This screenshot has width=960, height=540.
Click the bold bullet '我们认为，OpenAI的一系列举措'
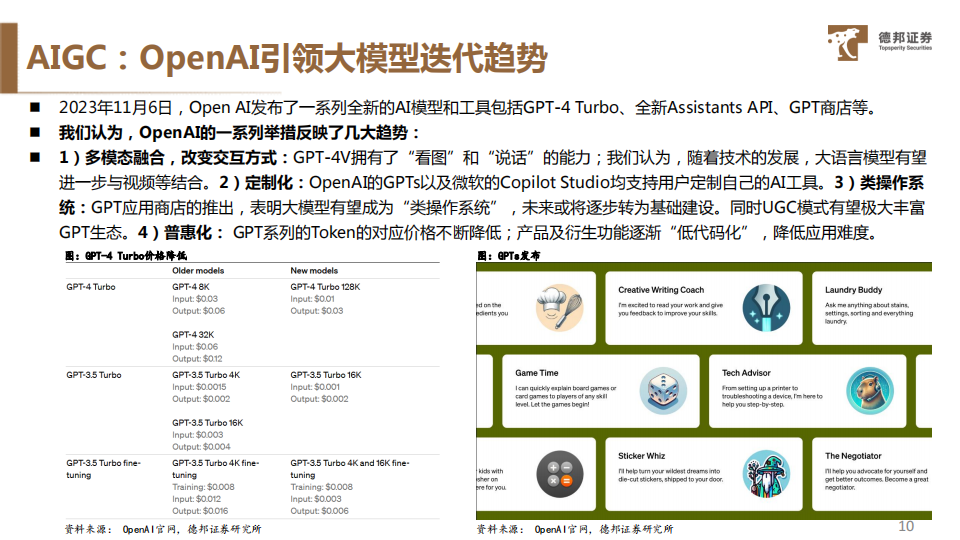pos(239,133)
